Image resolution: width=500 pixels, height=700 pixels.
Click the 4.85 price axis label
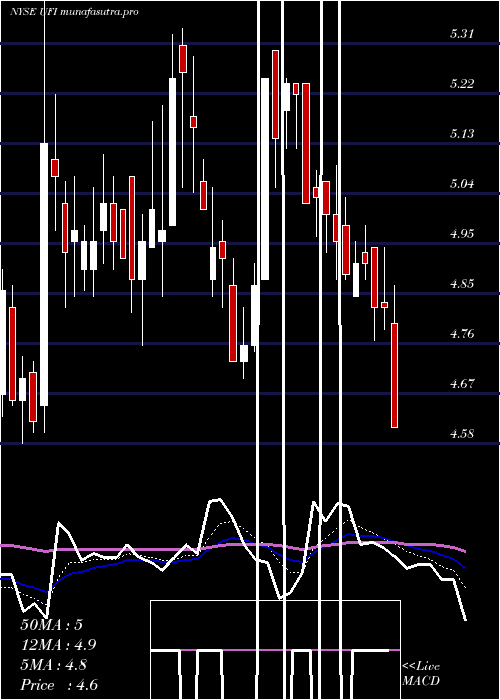coord(462,284)
